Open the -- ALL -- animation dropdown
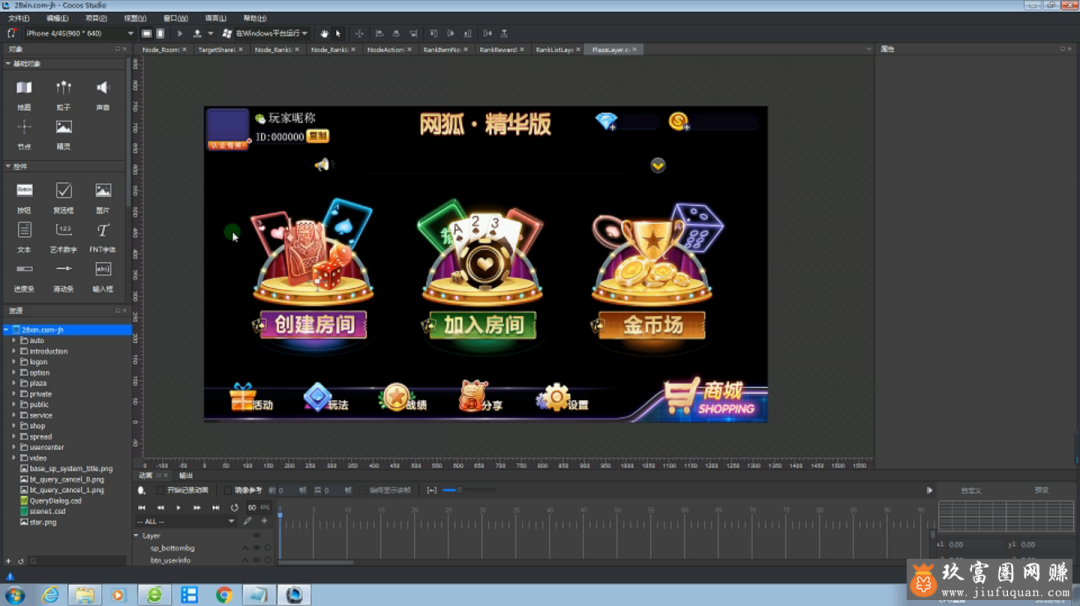The width and height of the screenshot is (1080, 606). pos(186,521)
